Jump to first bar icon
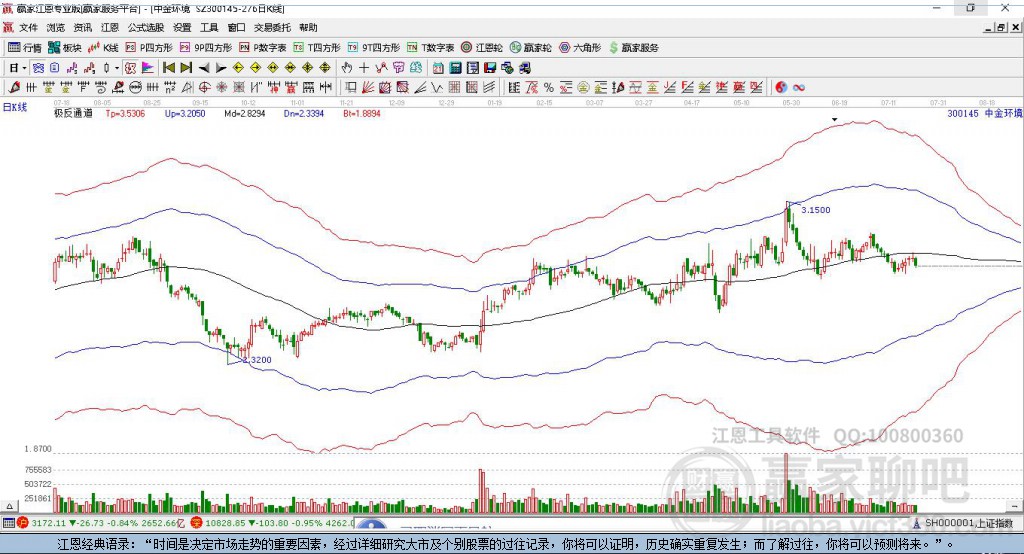Screen dimensions: 1024x554 tap(168, 68)
